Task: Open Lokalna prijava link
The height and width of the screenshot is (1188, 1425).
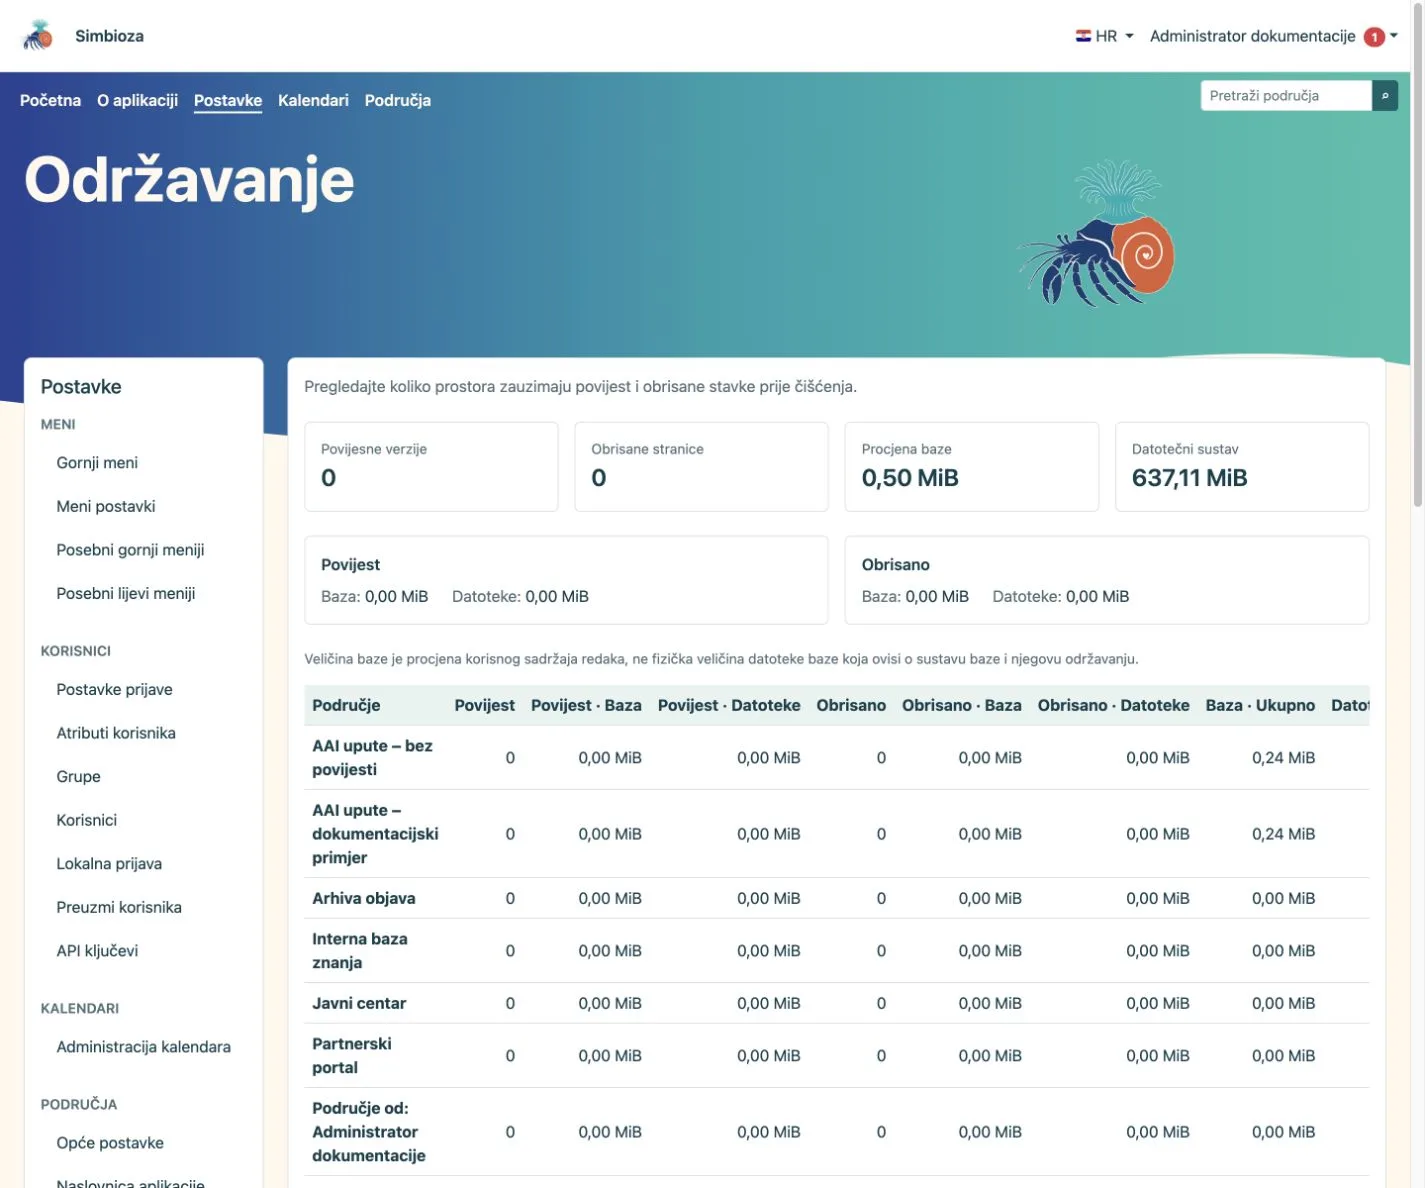Action: pyautogui.click(x=109, y=863)
